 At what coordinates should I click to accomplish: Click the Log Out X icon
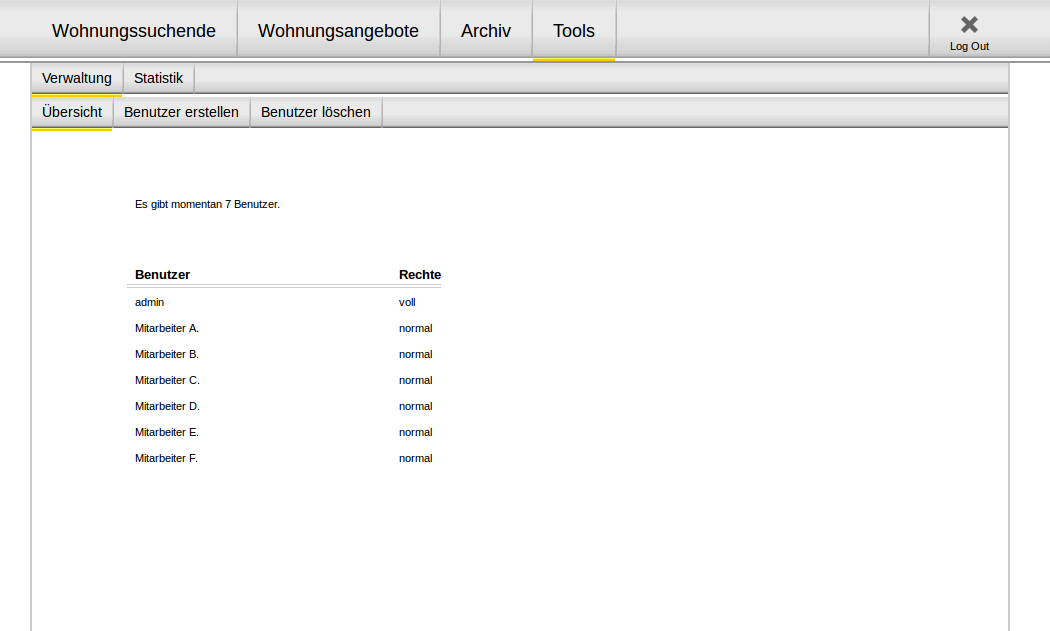tap(968, 25)
